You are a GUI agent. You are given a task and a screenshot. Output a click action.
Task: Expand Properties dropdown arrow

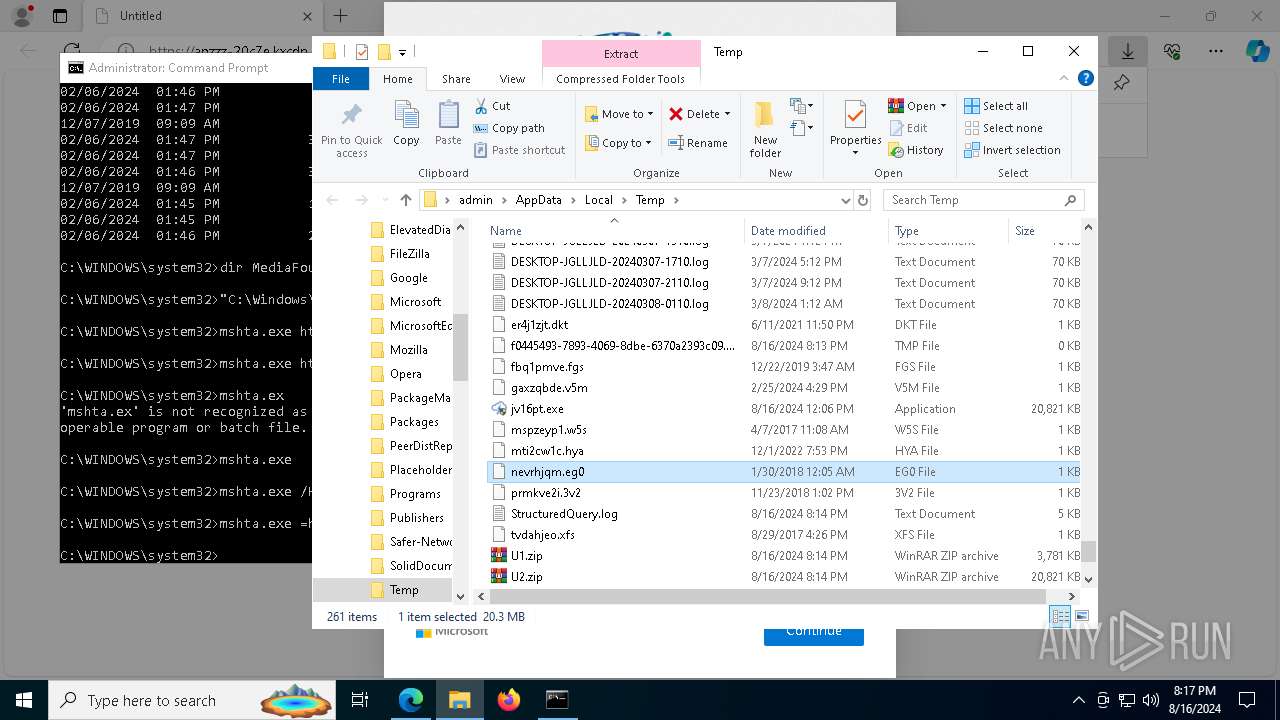coord(855,153)
